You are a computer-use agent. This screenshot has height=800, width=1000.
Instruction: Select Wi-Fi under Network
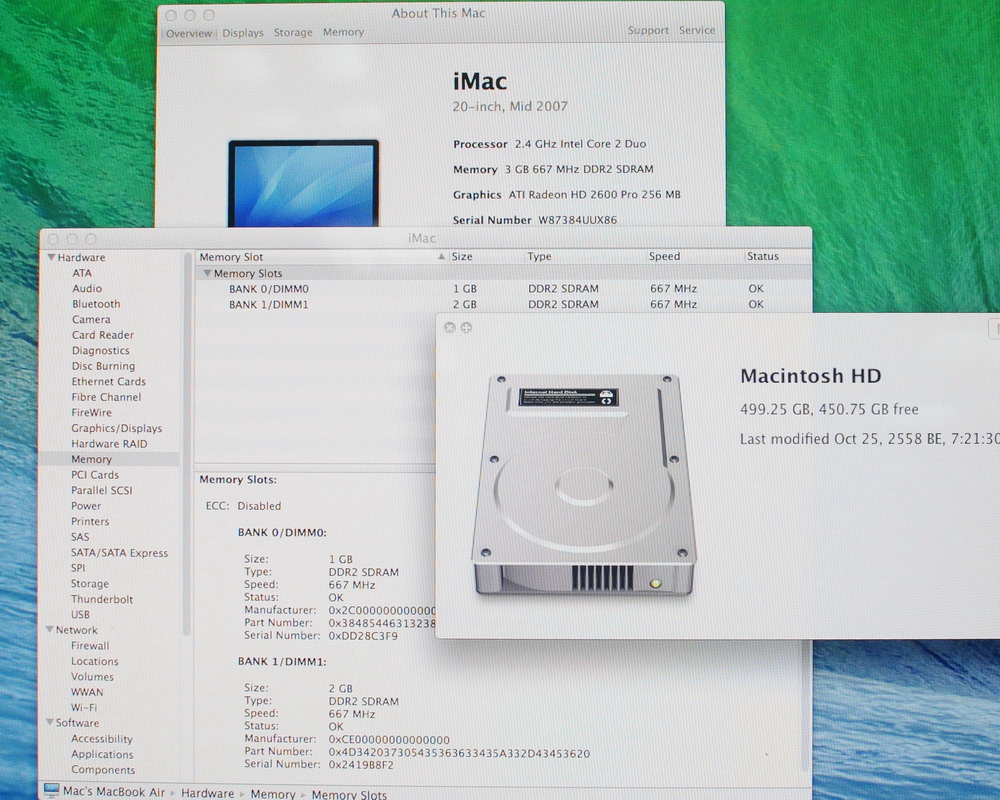(84, 707)
